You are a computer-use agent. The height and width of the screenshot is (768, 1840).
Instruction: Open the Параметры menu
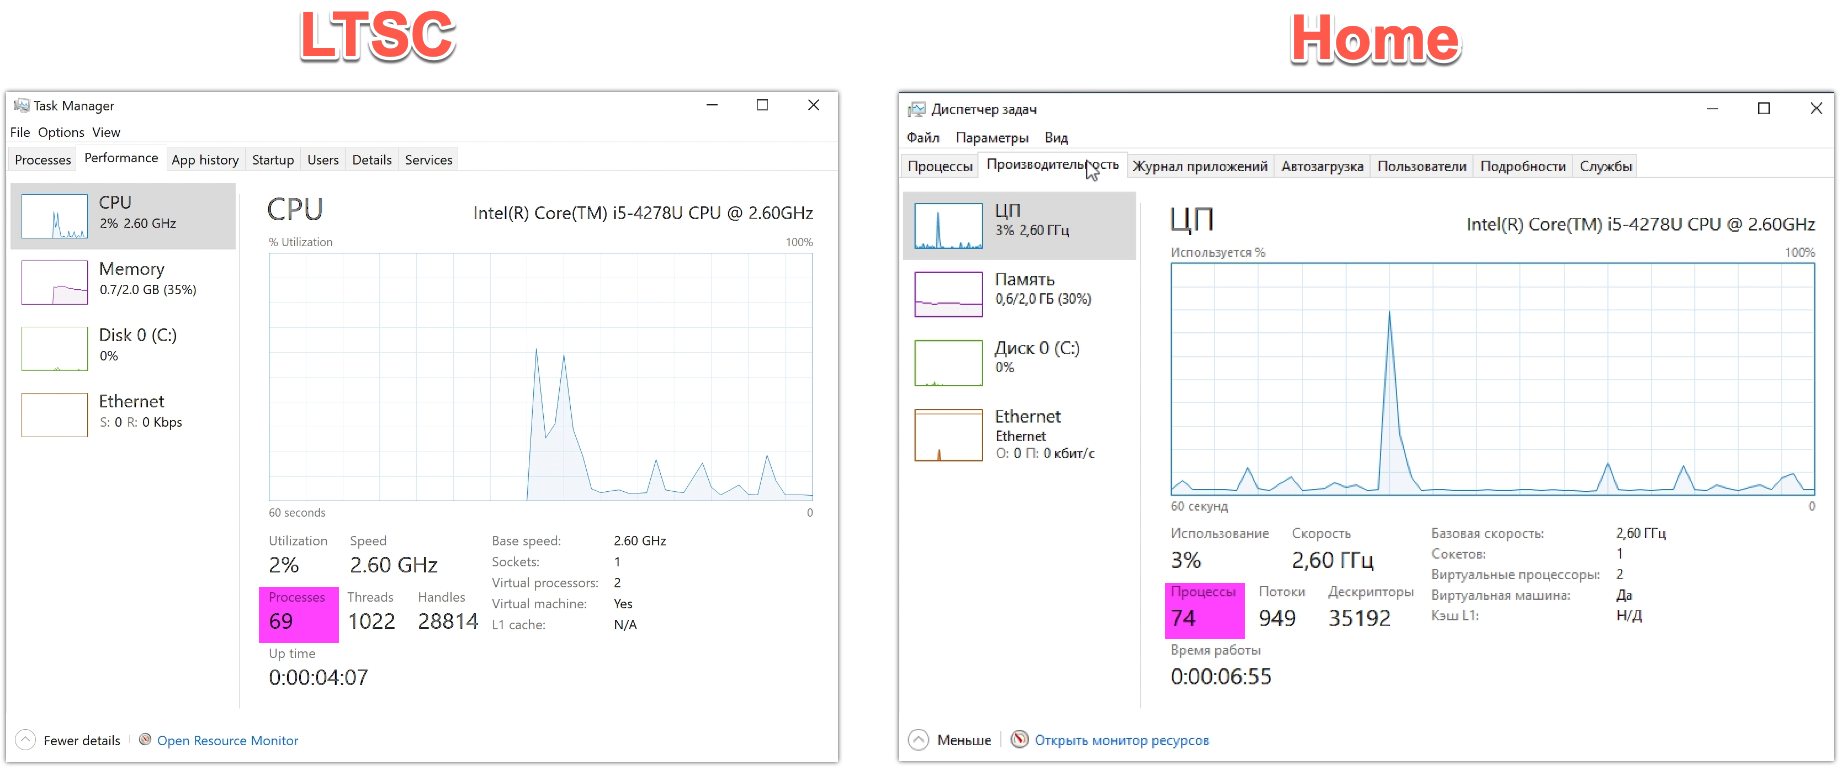(x=992, y=138)
